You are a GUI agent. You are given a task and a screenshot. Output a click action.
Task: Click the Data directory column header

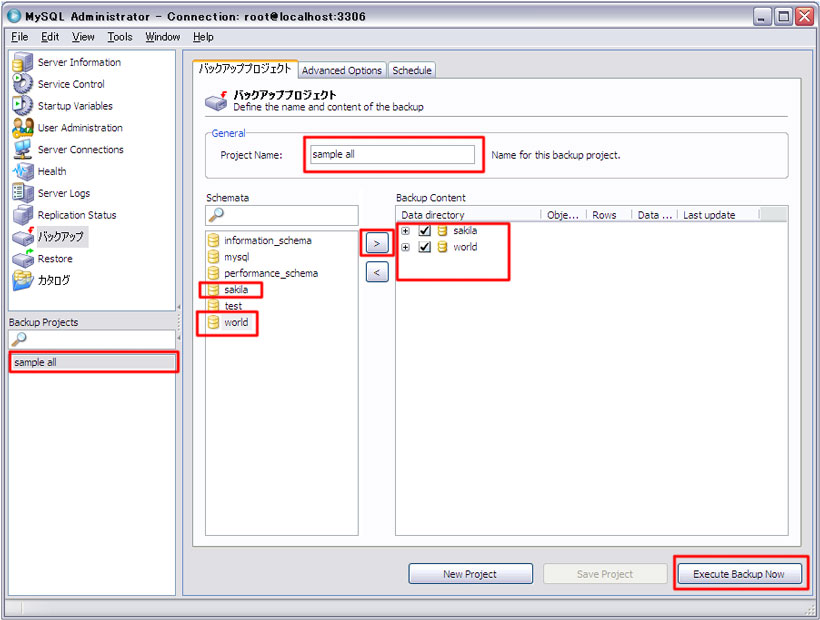(469, 215)
